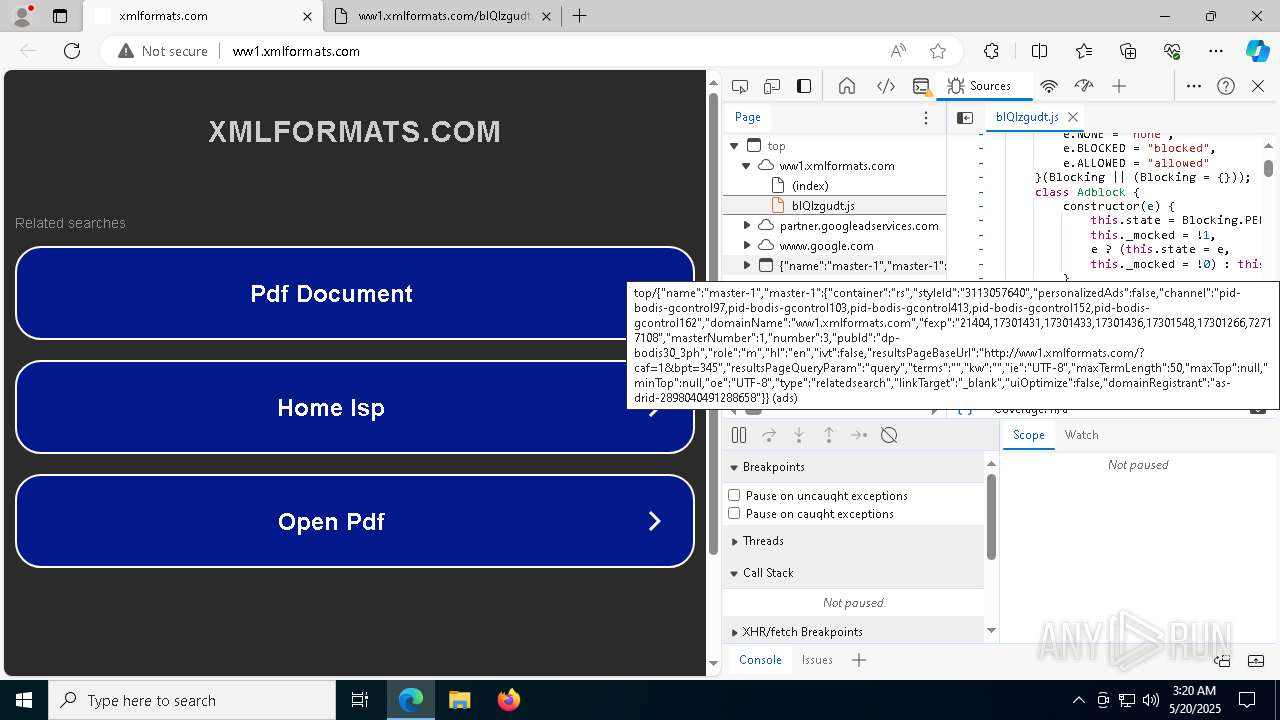
Task: Collapse the top frame tree node
Action: tap(734, 146)
